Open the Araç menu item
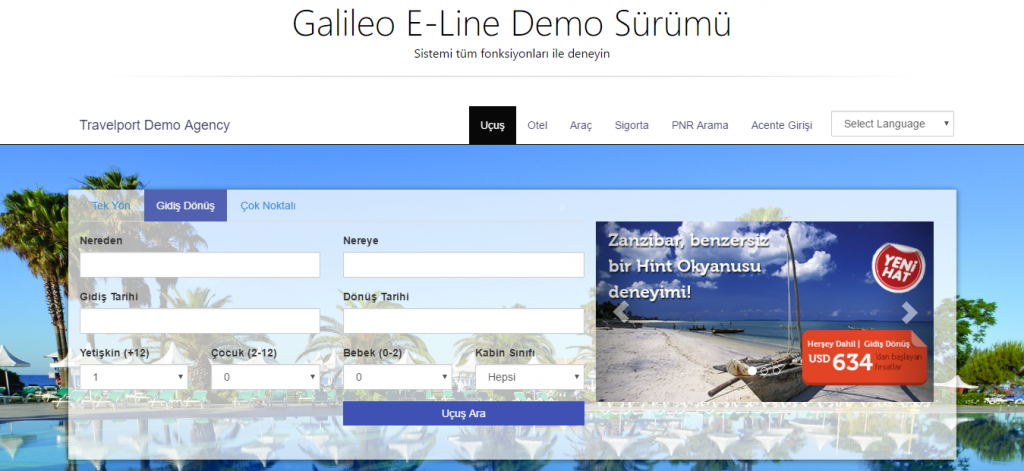1024x471 pixels. [581, 125]
